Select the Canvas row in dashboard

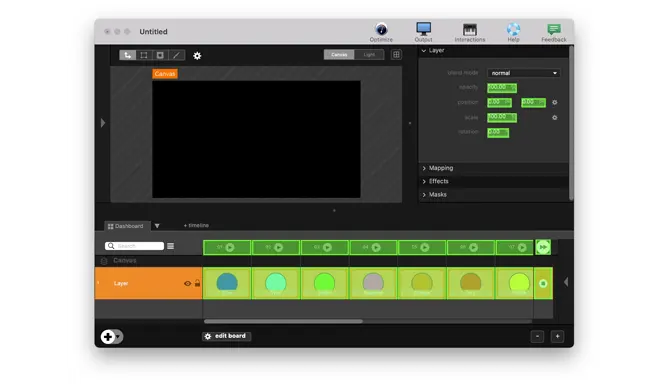pos(148,260)
